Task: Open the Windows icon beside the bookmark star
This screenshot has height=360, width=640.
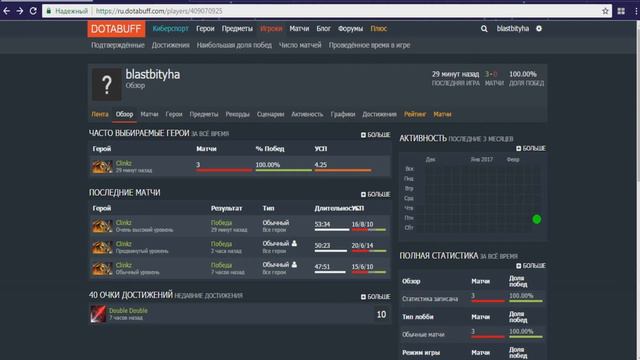Action: pyautogui.click(x=621, y=11)
